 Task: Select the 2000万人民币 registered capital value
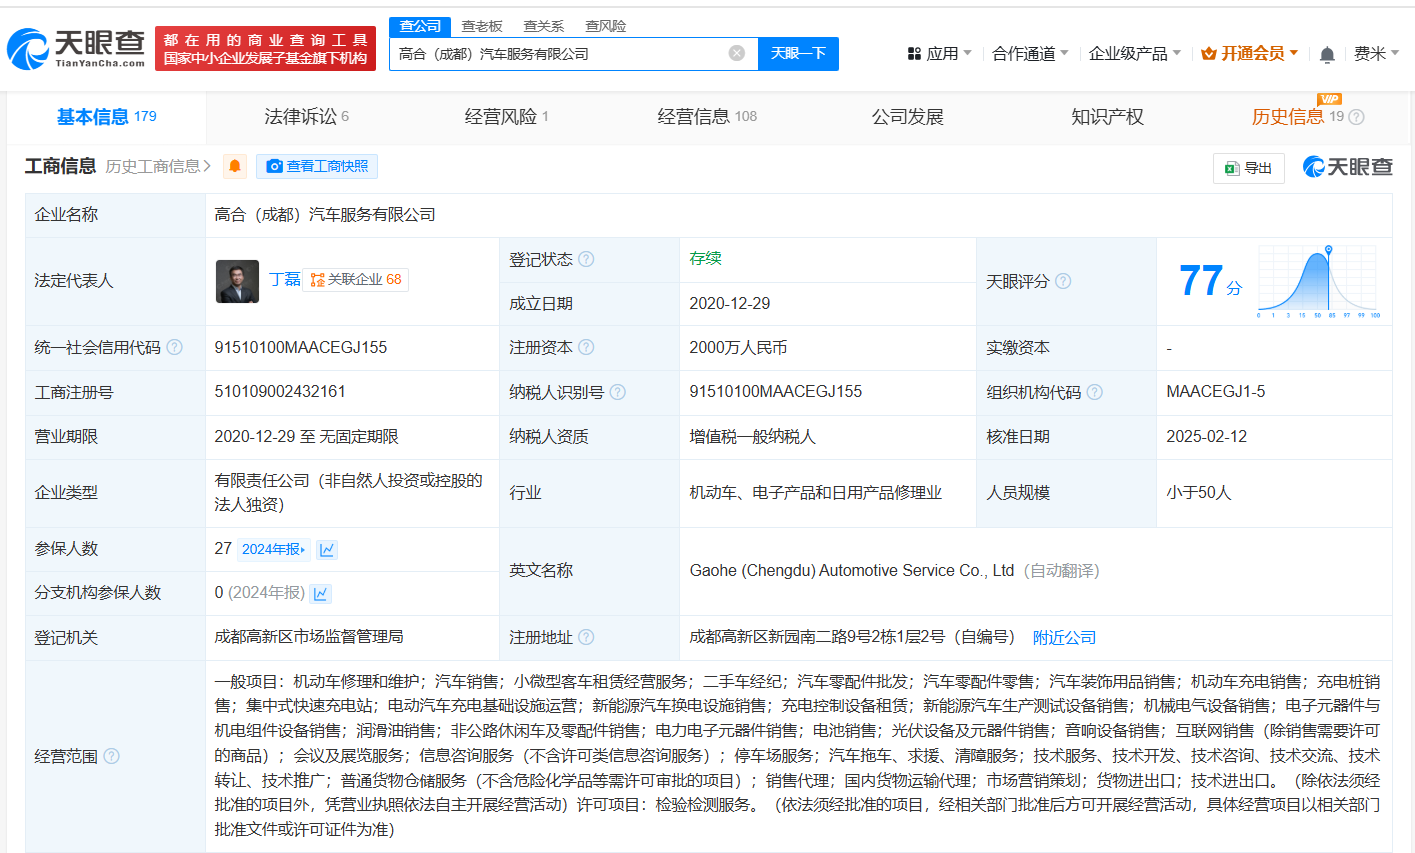point(738,348)
